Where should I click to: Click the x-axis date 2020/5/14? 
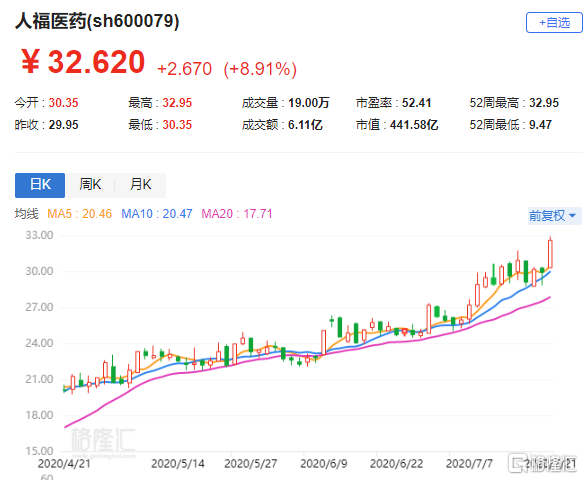[x=178, y=464]
